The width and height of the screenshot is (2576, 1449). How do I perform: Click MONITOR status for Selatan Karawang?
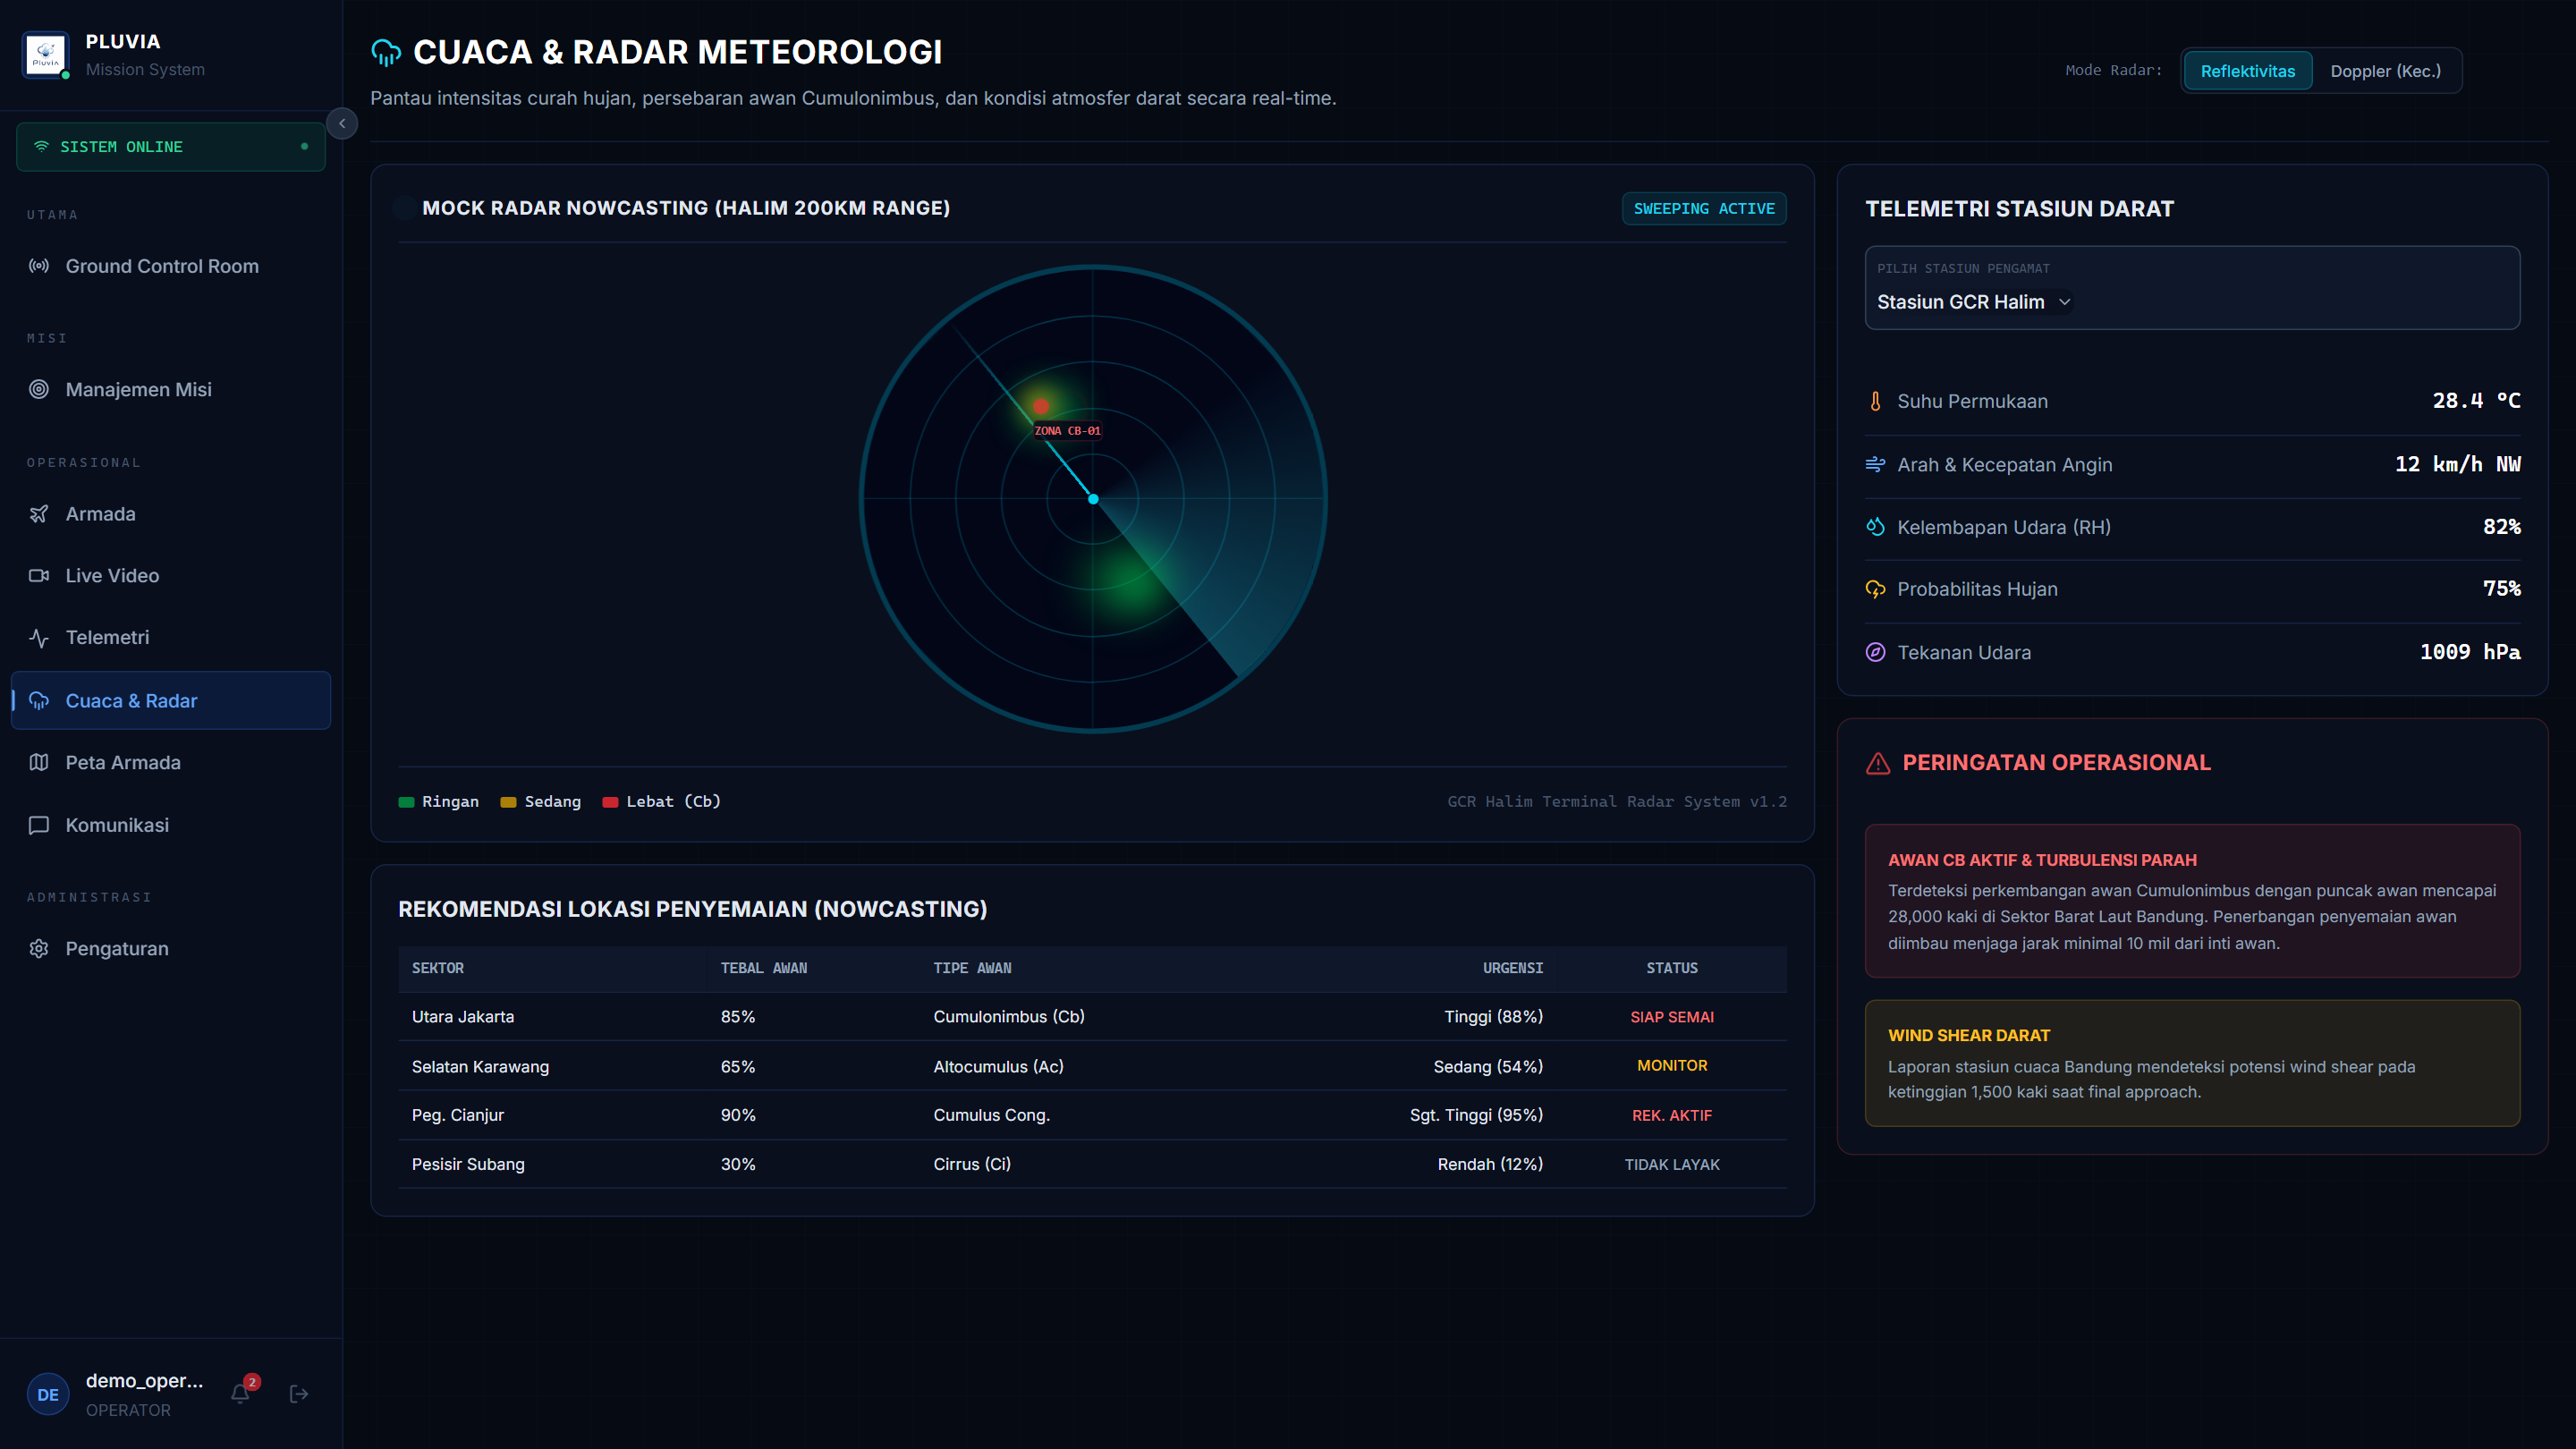[1672, 1066]
